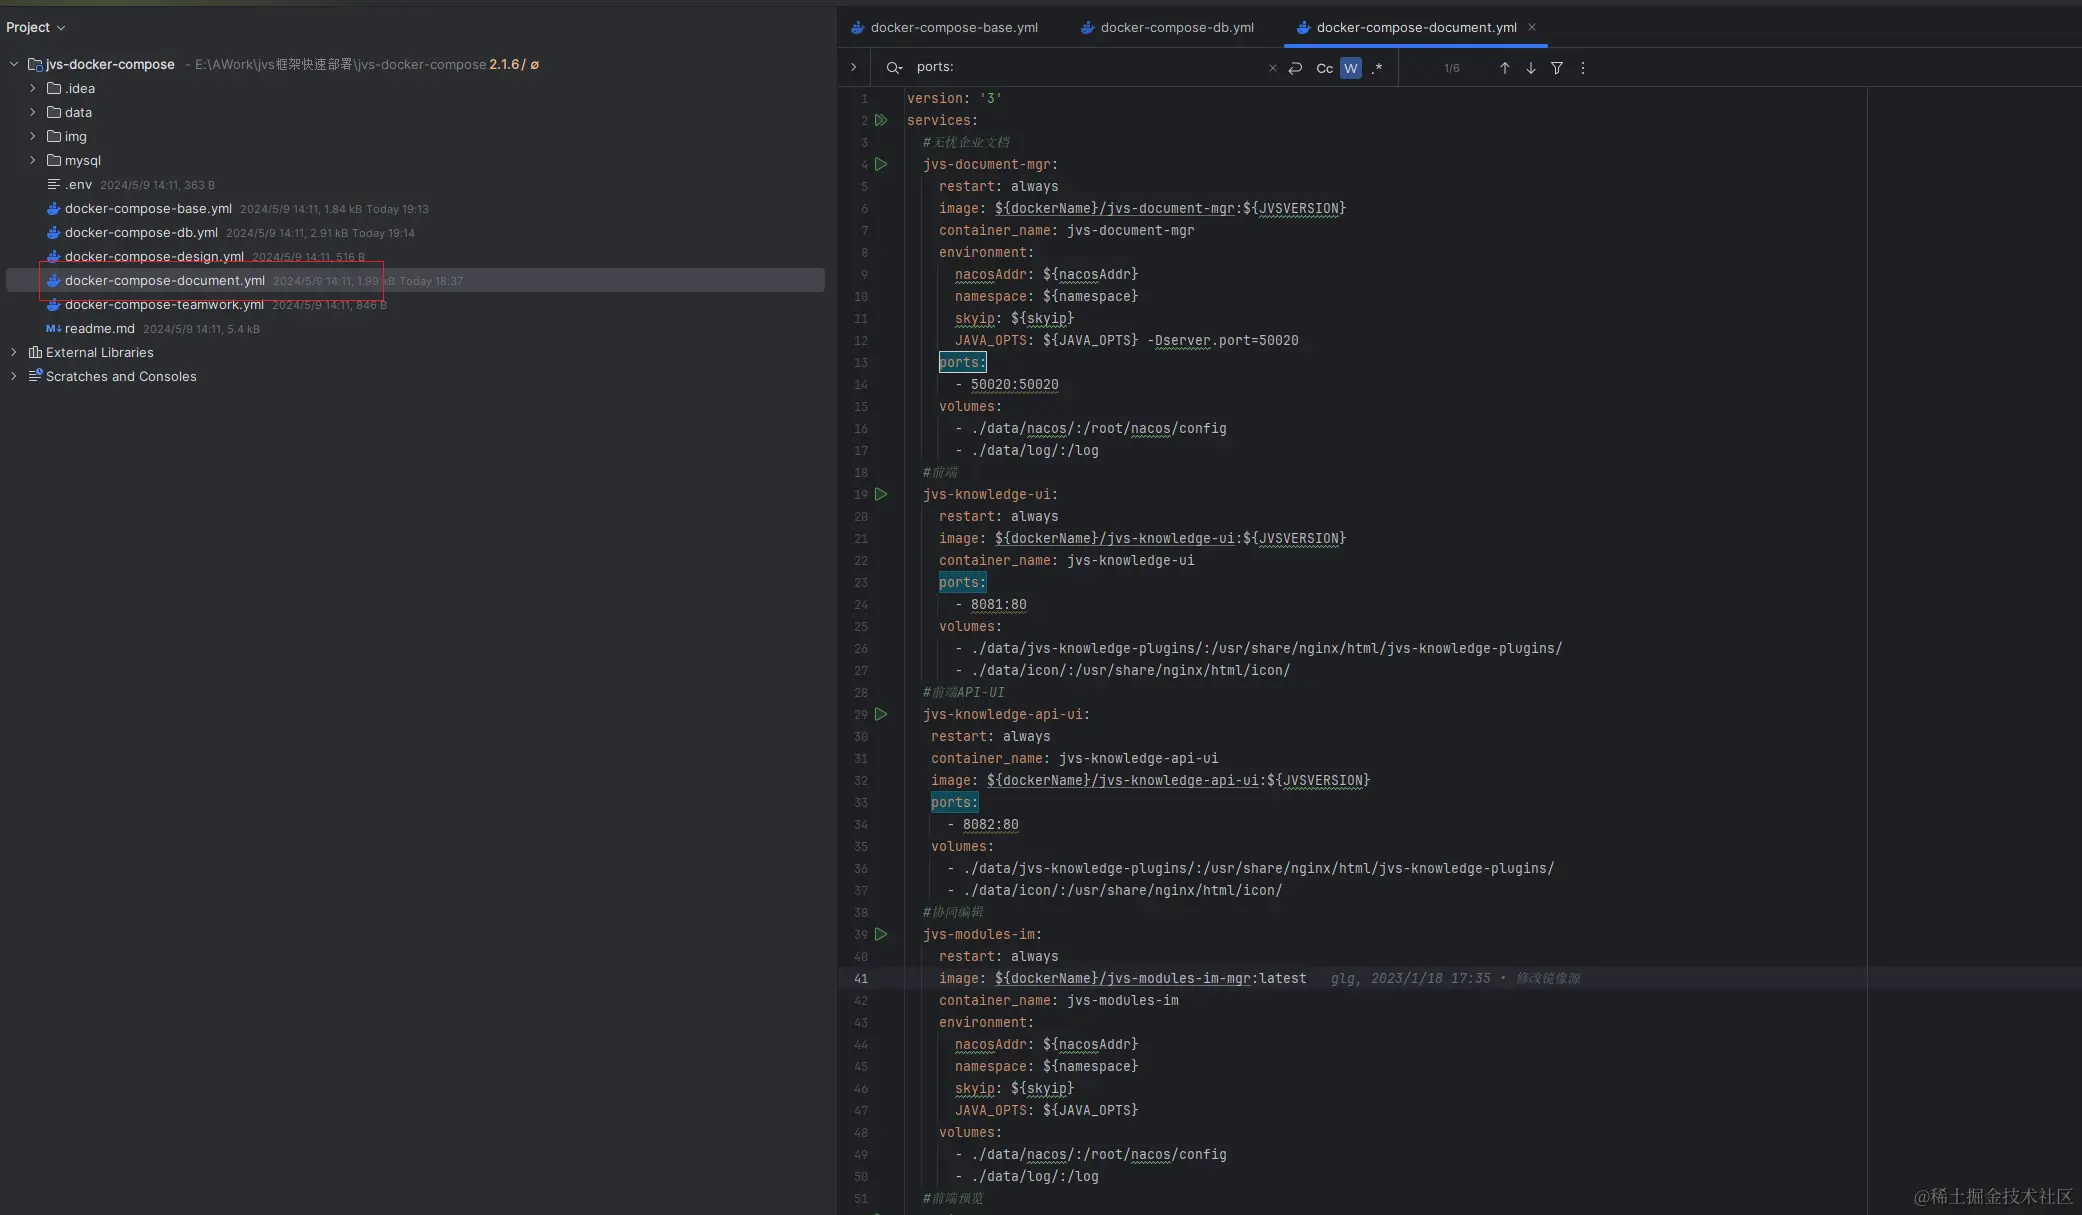The image size is (2082, 1215).
Task: Run the jvs-knowledge-ui service gutter icon
Action: pos(881,494)
